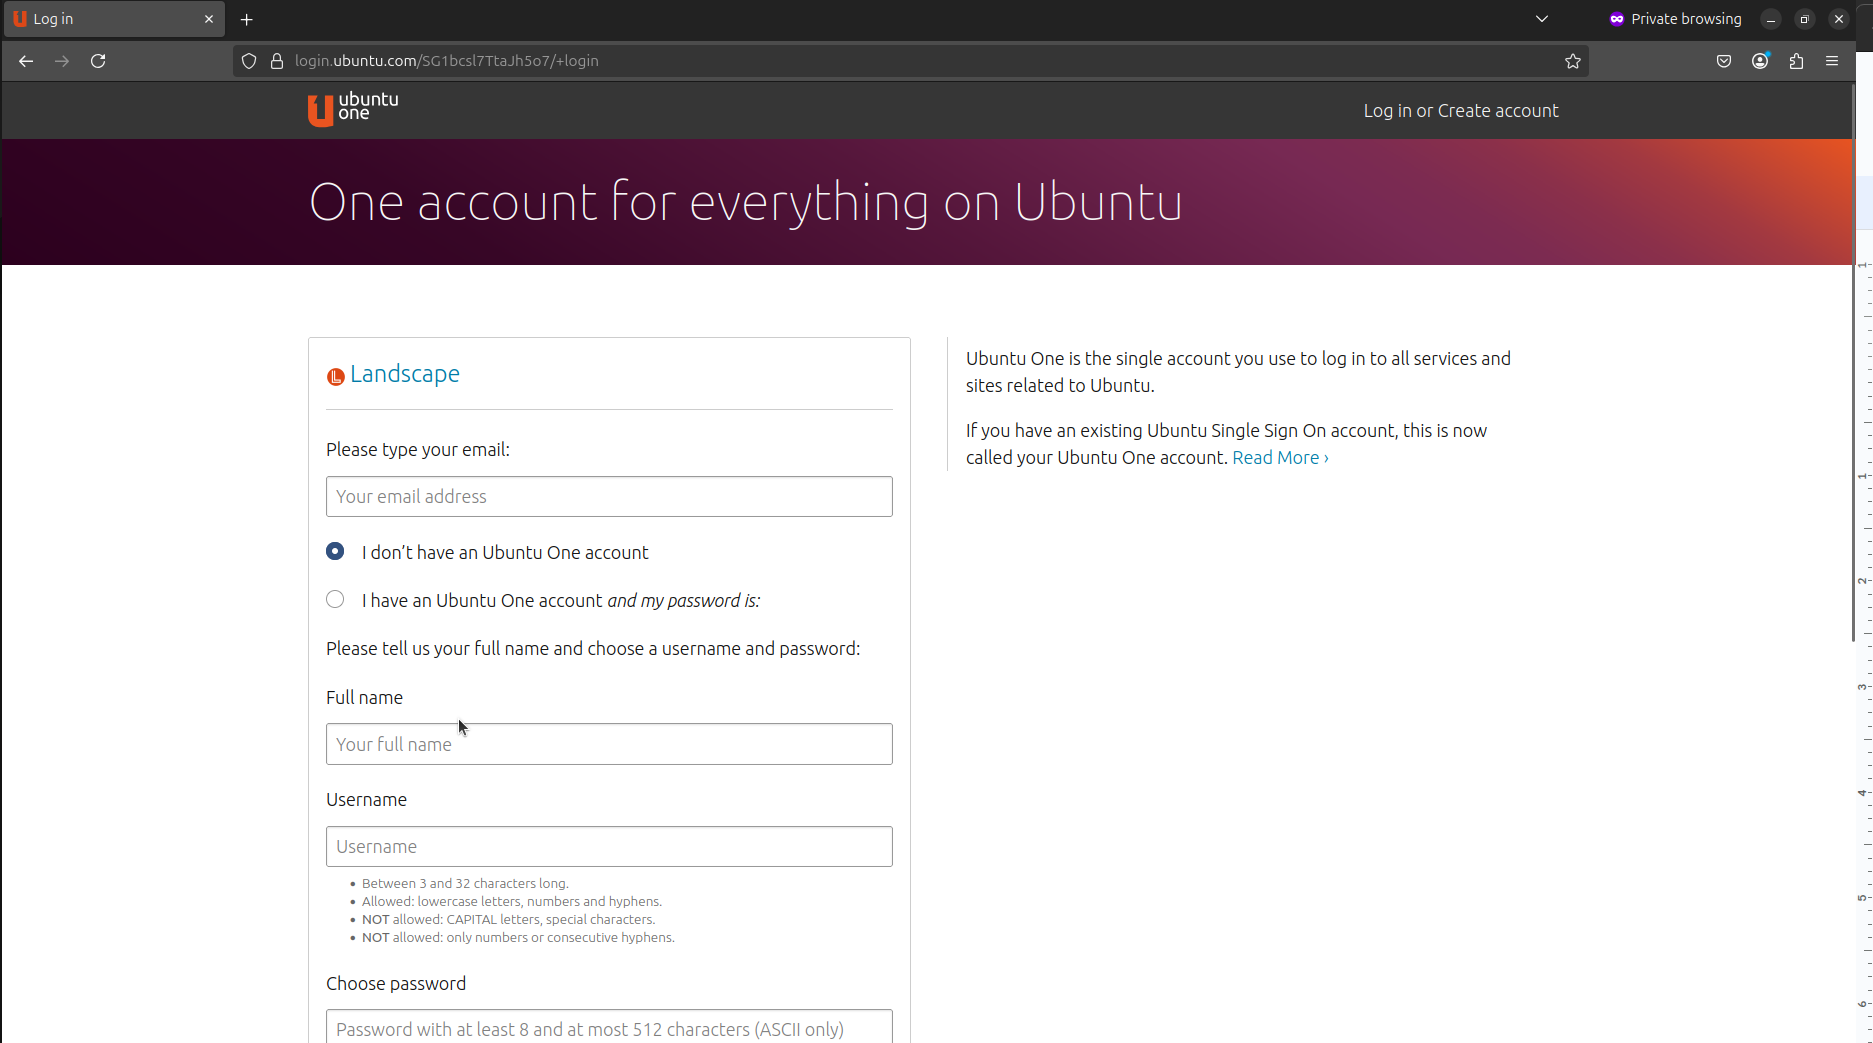The height and width of the screenshot is (1043, 1873).
Task: Click the page vertical scrollbar
Action: (x=1853, y=362)
